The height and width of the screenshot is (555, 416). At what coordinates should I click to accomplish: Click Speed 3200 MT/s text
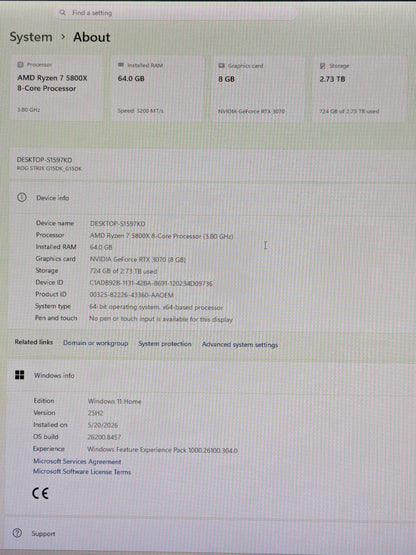pos(141,111)
